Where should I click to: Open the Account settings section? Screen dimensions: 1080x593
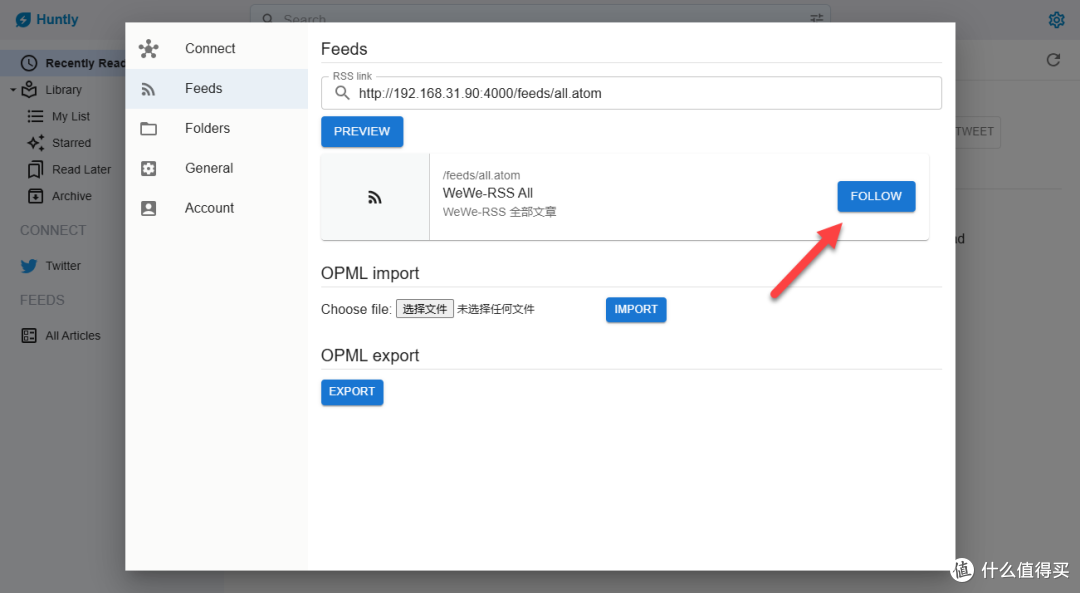(216, 209)
